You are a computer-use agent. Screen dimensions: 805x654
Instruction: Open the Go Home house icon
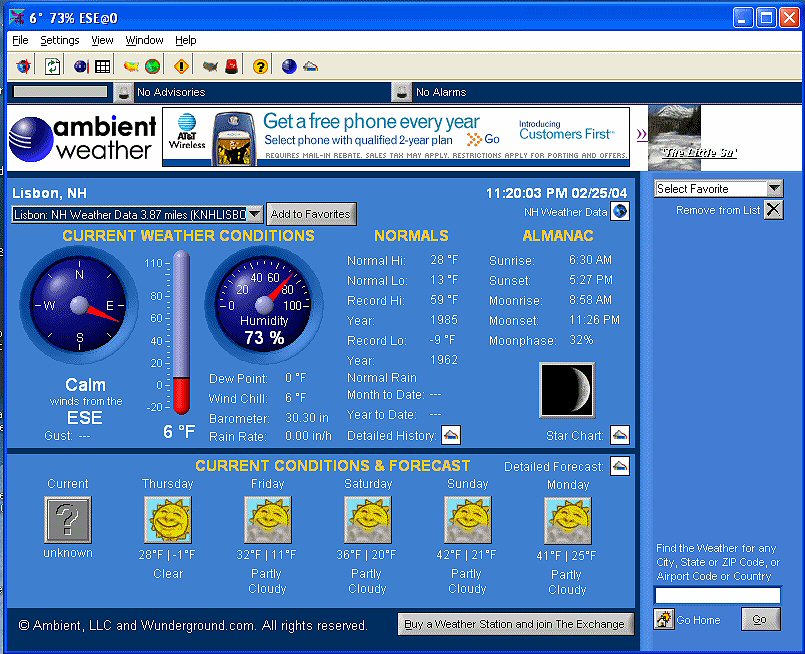663,619
